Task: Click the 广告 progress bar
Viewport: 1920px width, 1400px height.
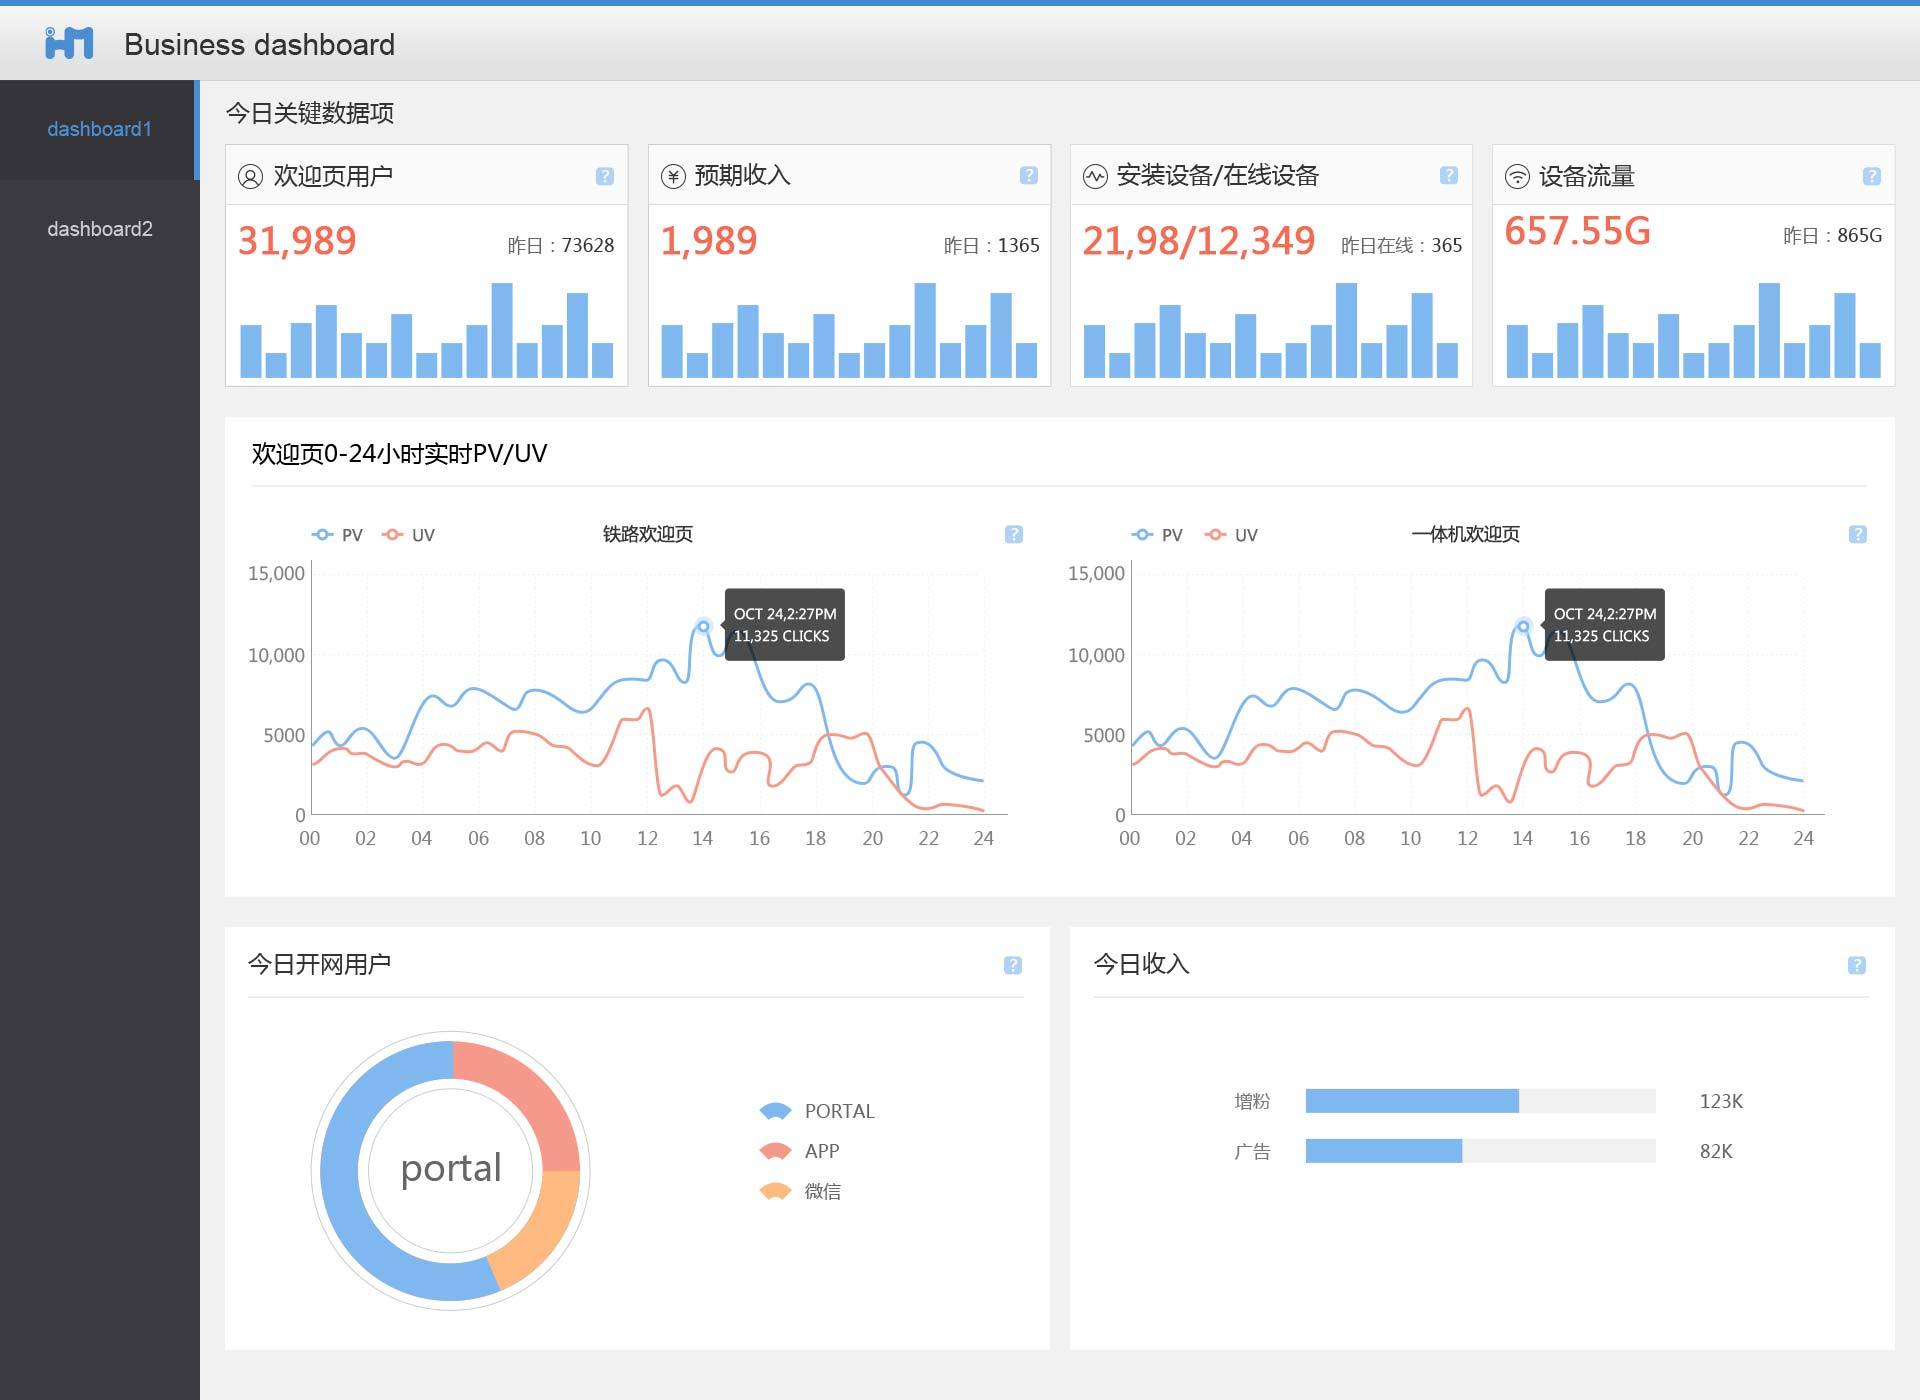Action: 1480,1151
